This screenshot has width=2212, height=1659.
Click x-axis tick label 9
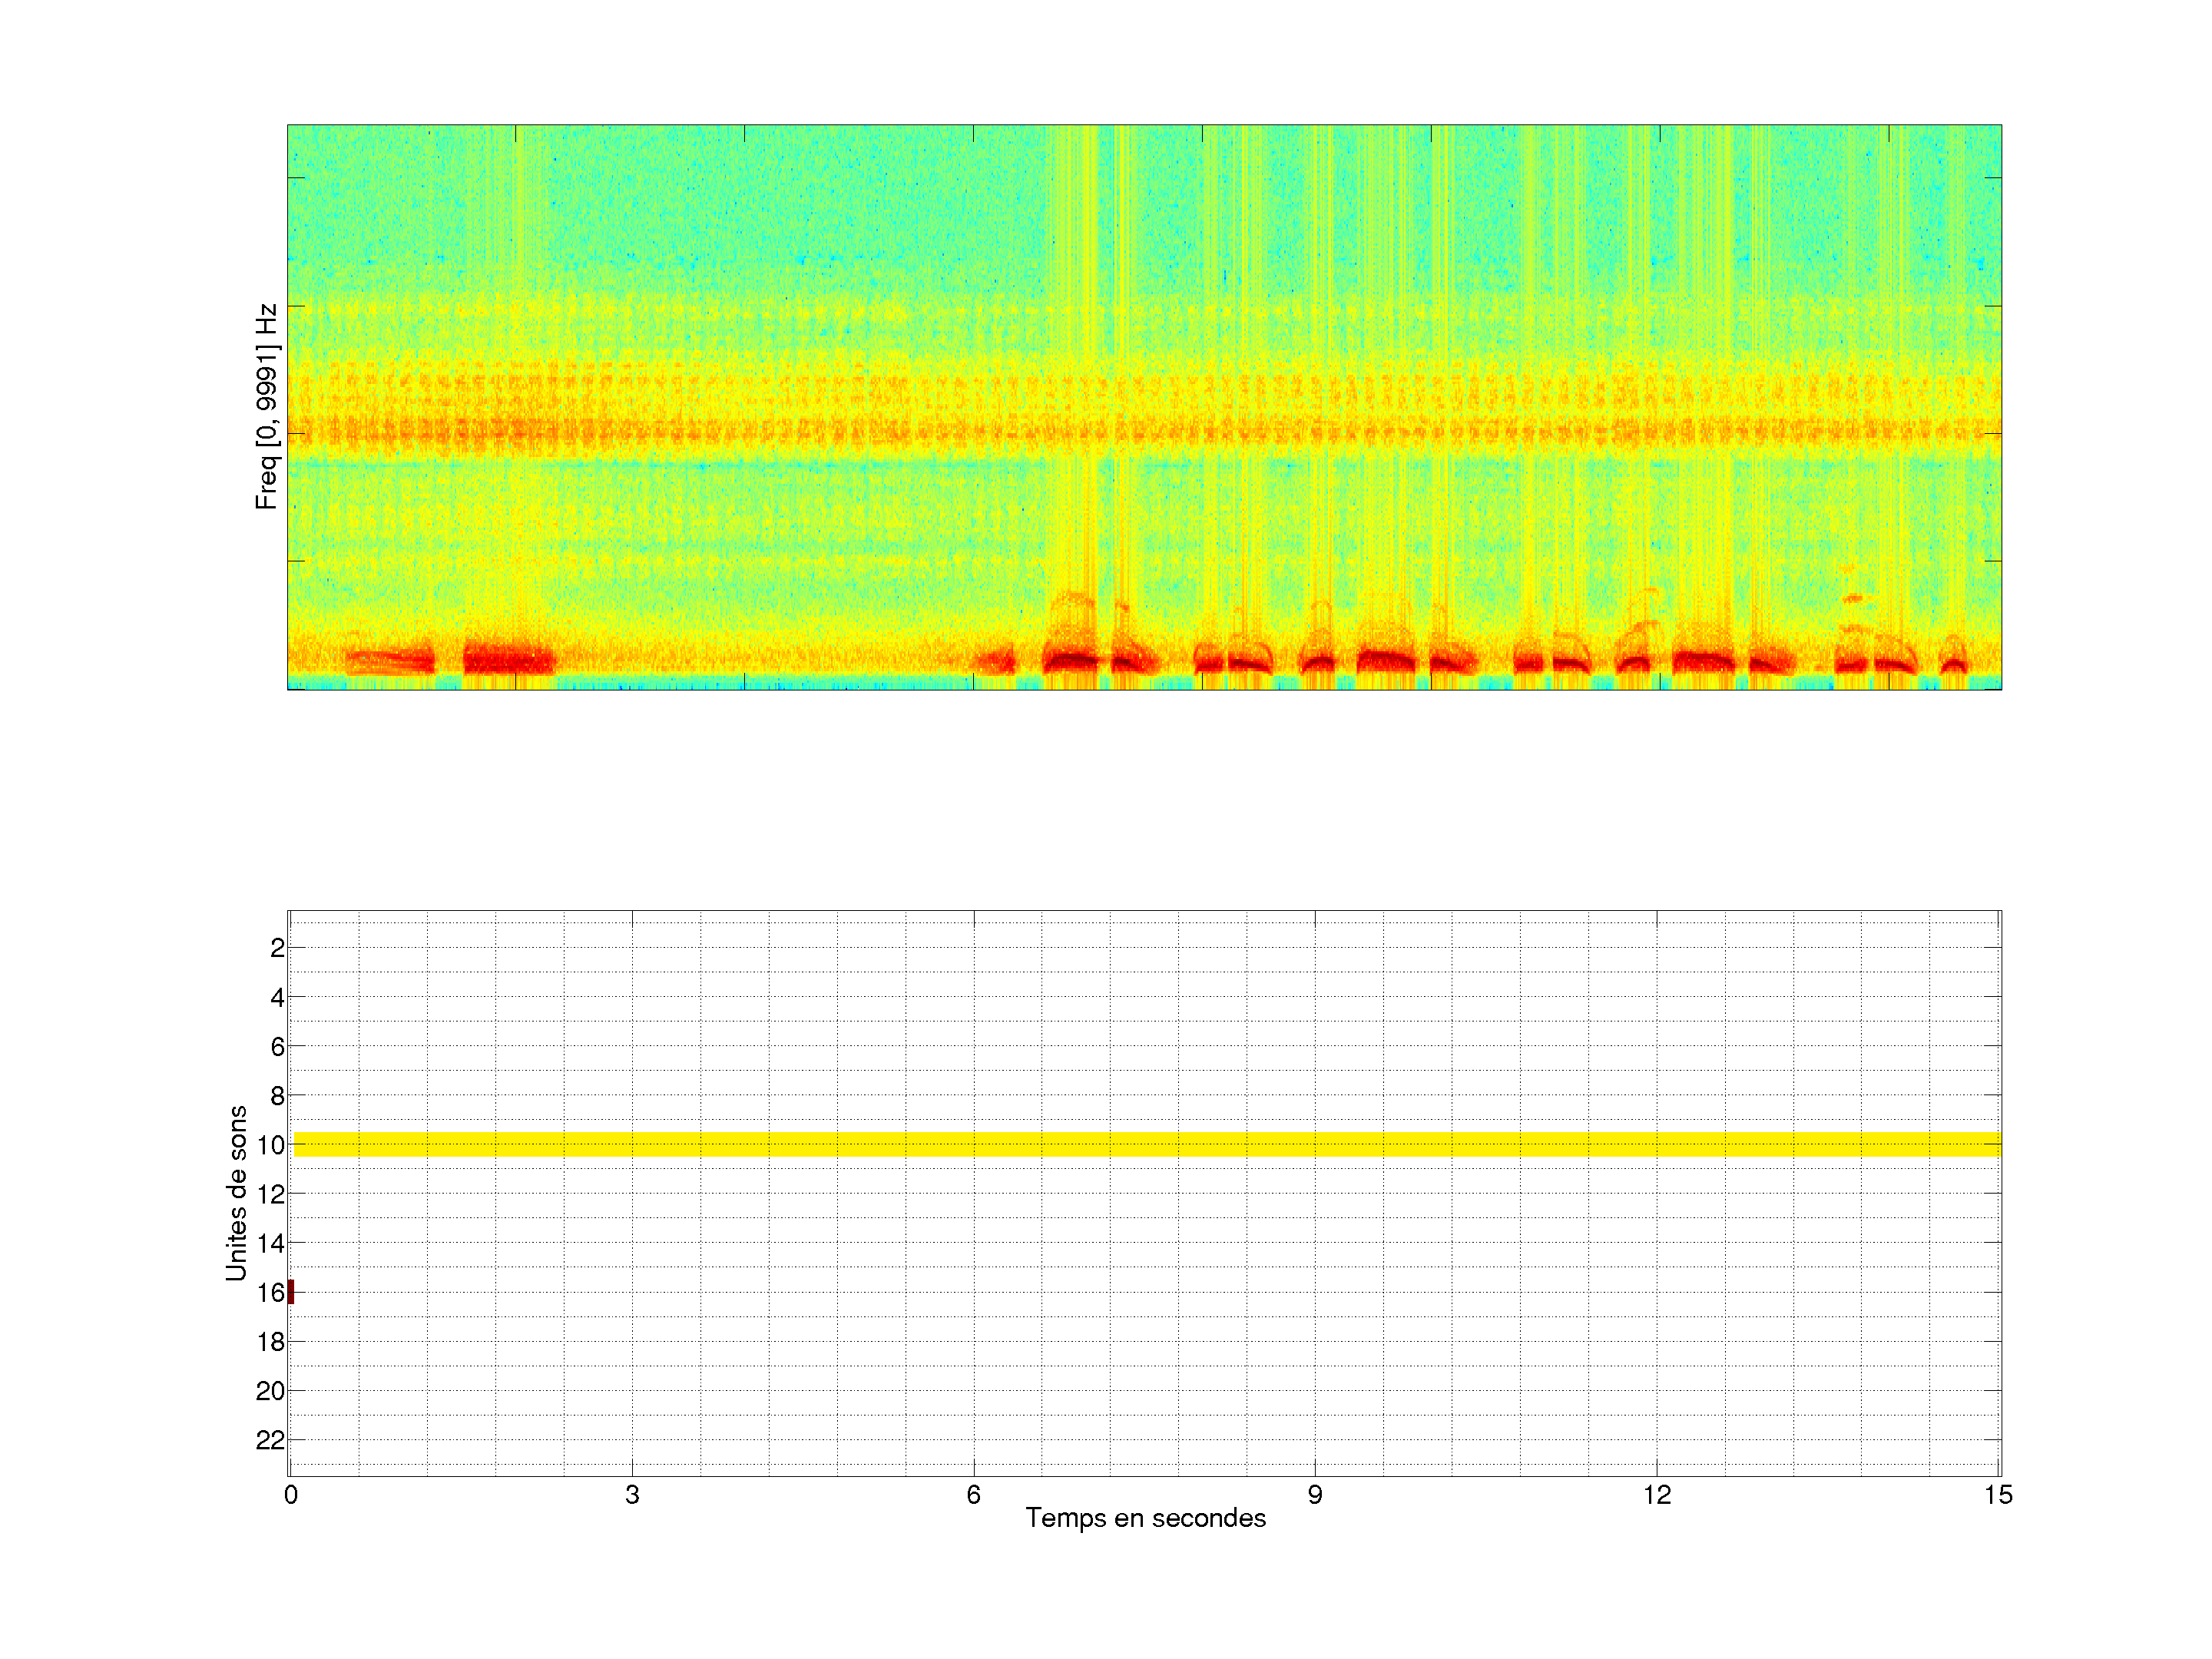1315,1495
